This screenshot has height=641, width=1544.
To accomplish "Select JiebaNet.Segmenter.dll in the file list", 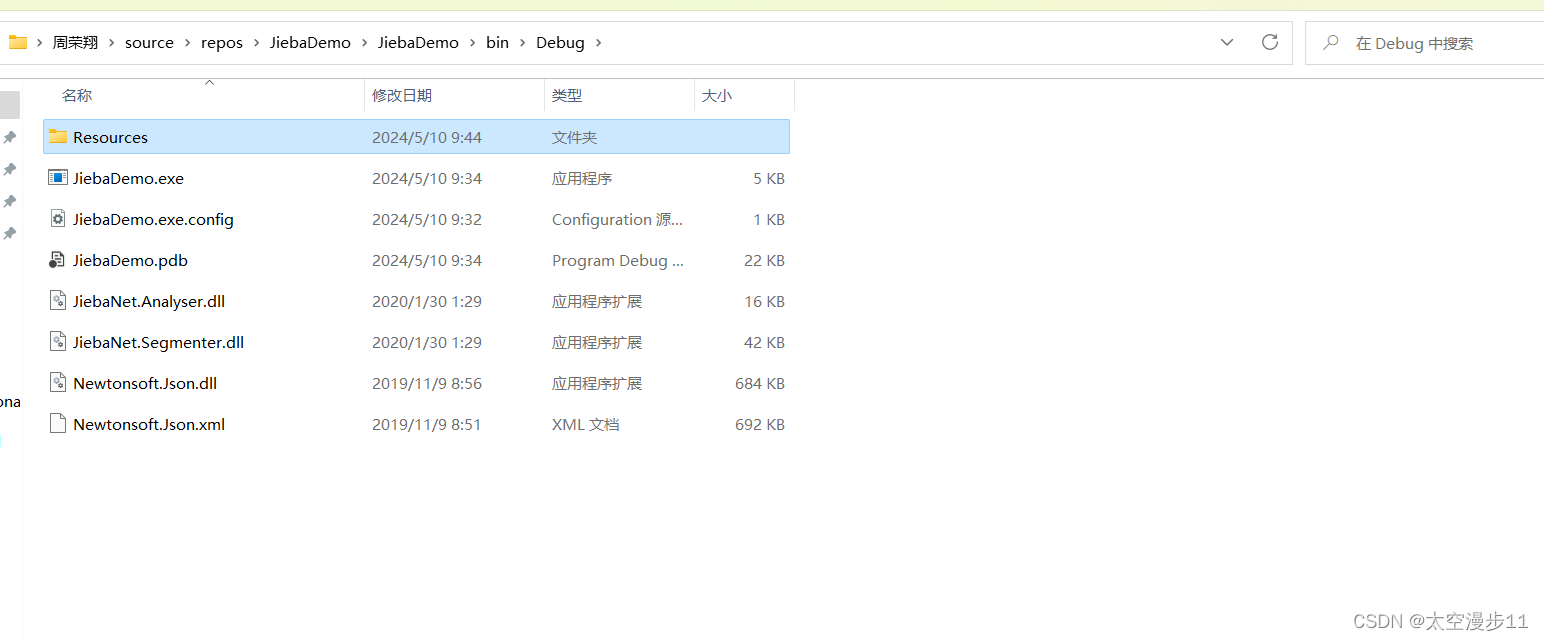I will coord(157,342).
